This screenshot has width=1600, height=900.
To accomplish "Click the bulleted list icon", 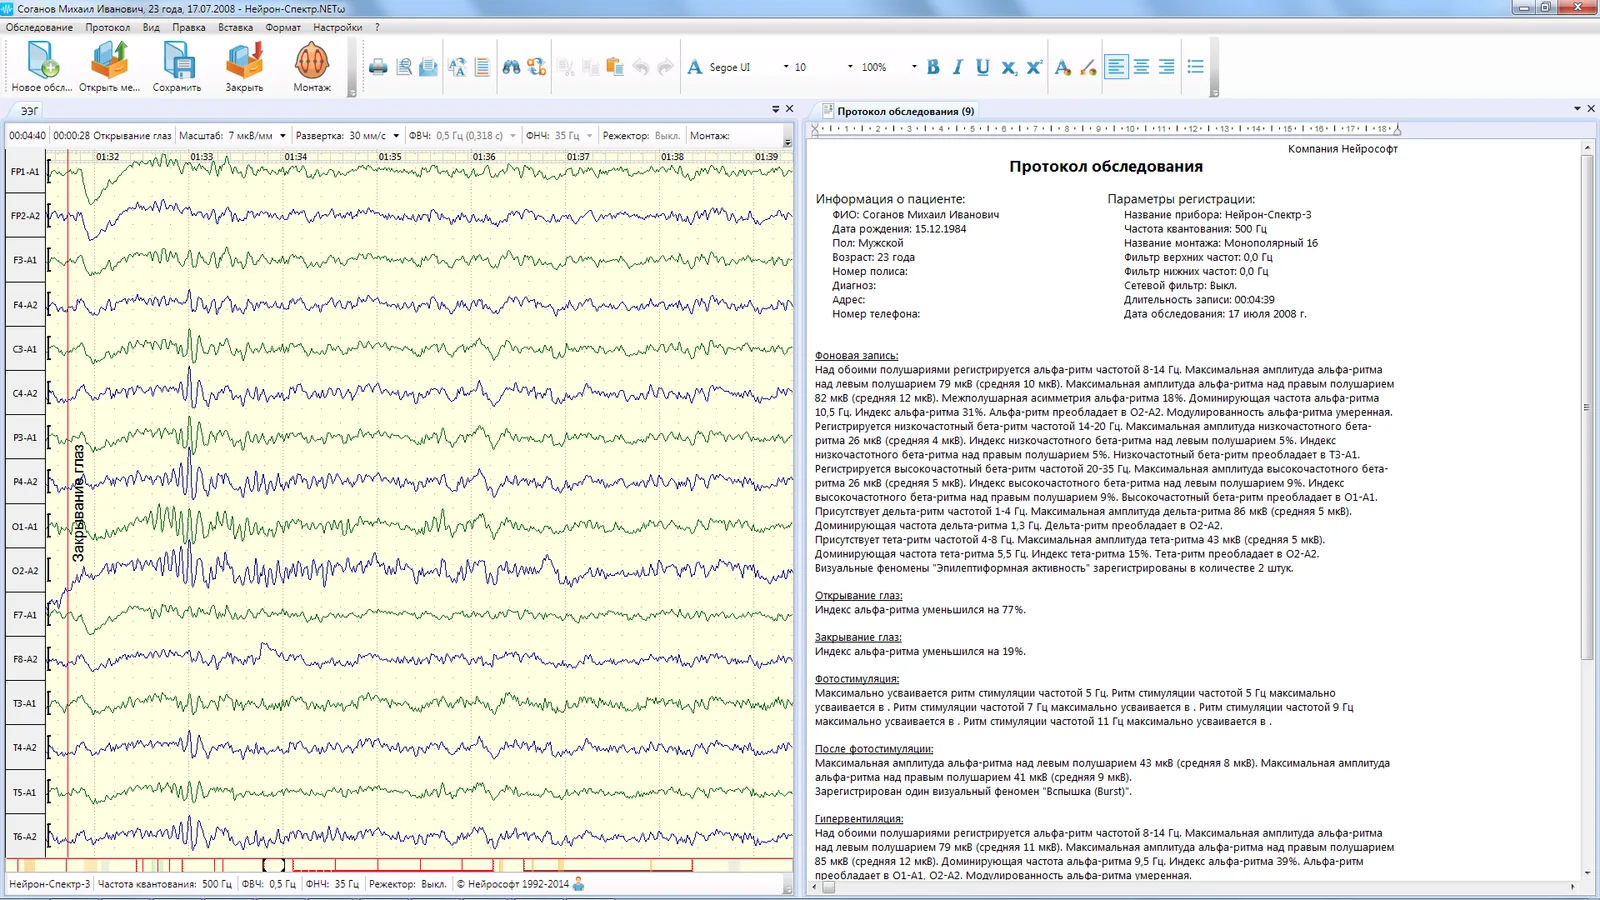I will click(x=1195, y=67).
